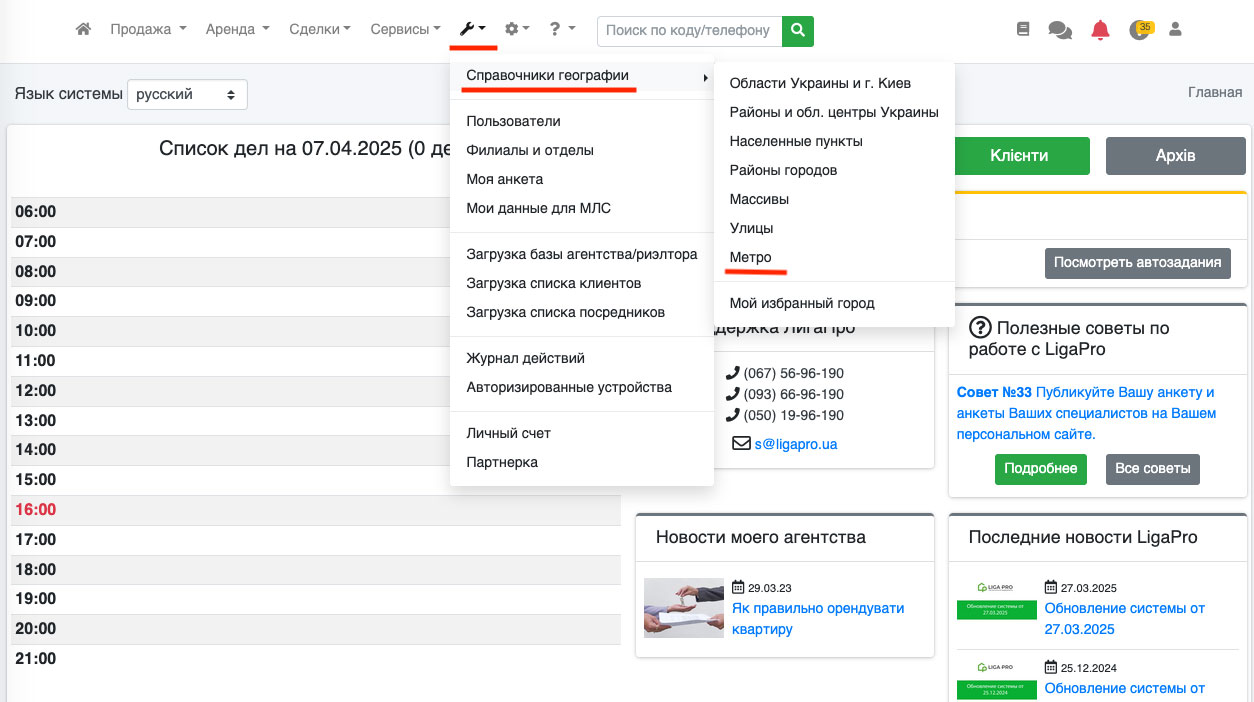1254x702 pixels.
Task: Open the book documentation icon
Action: tap(1022, 30)
